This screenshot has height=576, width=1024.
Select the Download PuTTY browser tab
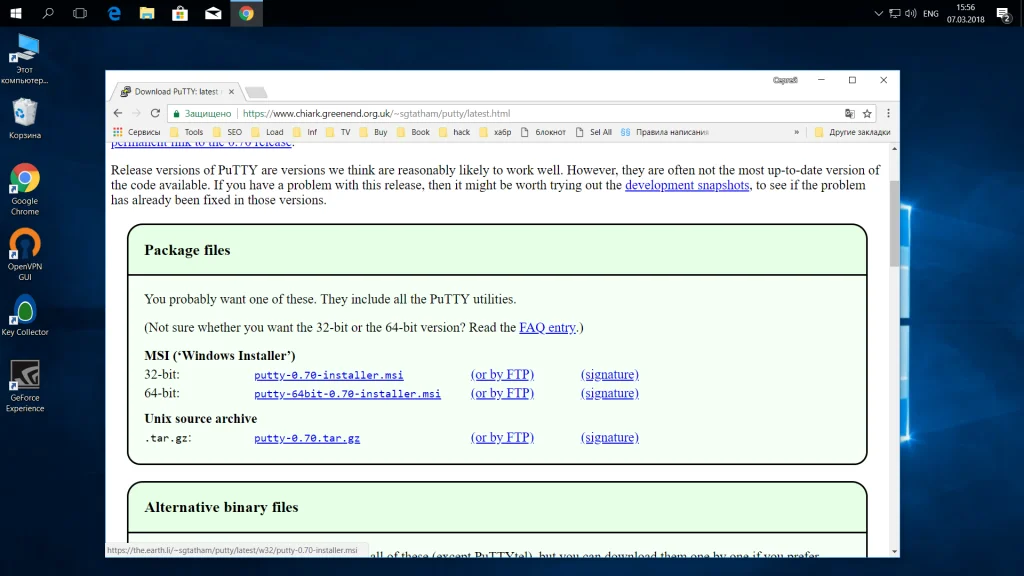(175, 91)
